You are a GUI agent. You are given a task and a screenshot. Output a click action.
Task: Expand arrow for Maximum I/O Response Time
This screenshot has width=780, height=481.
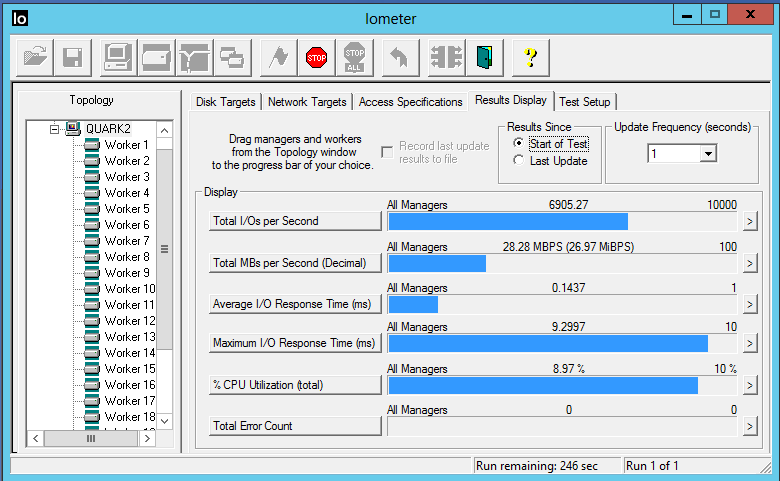[x=750, y=343]
